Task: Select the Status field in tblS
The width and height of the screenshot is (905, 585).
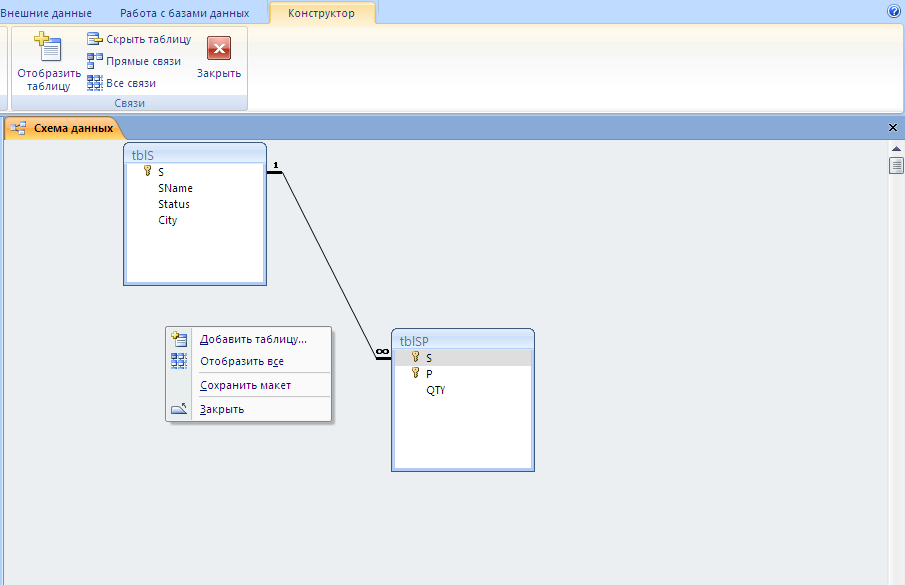Action: pyautogui.click(x=174, y=204)
